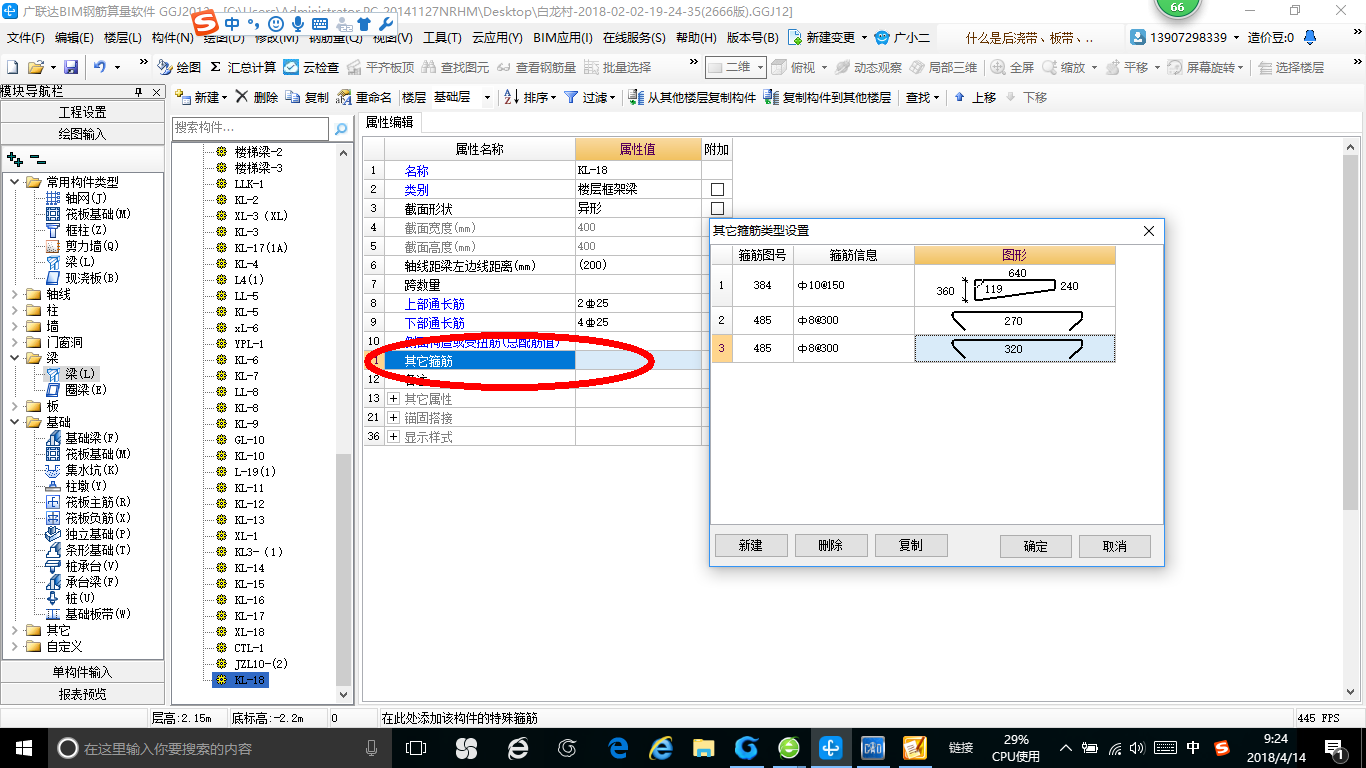This screenshot has width=1366, height=768.
Task: Toggle 附加 checkbox for 截面形状 row
Action: [717, 209]
